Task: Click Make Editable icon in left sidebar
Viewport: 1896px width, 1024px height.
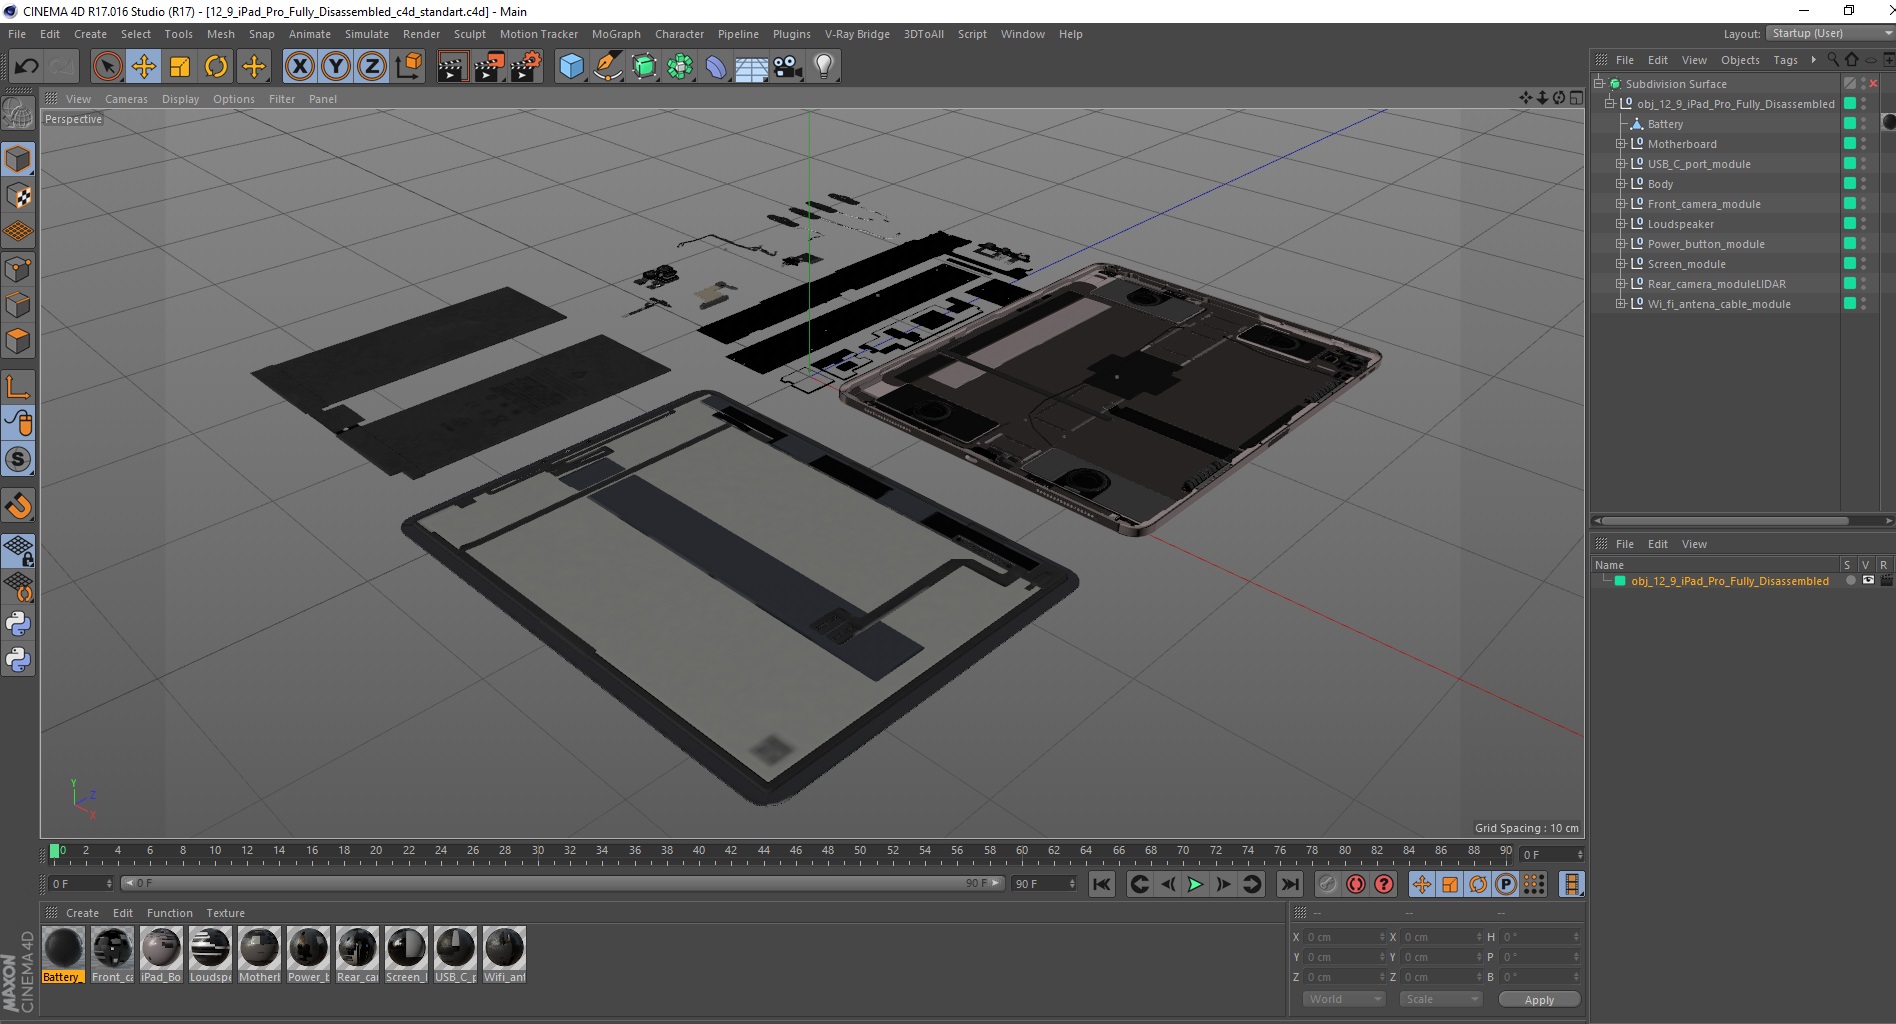Action: point(18,115)
